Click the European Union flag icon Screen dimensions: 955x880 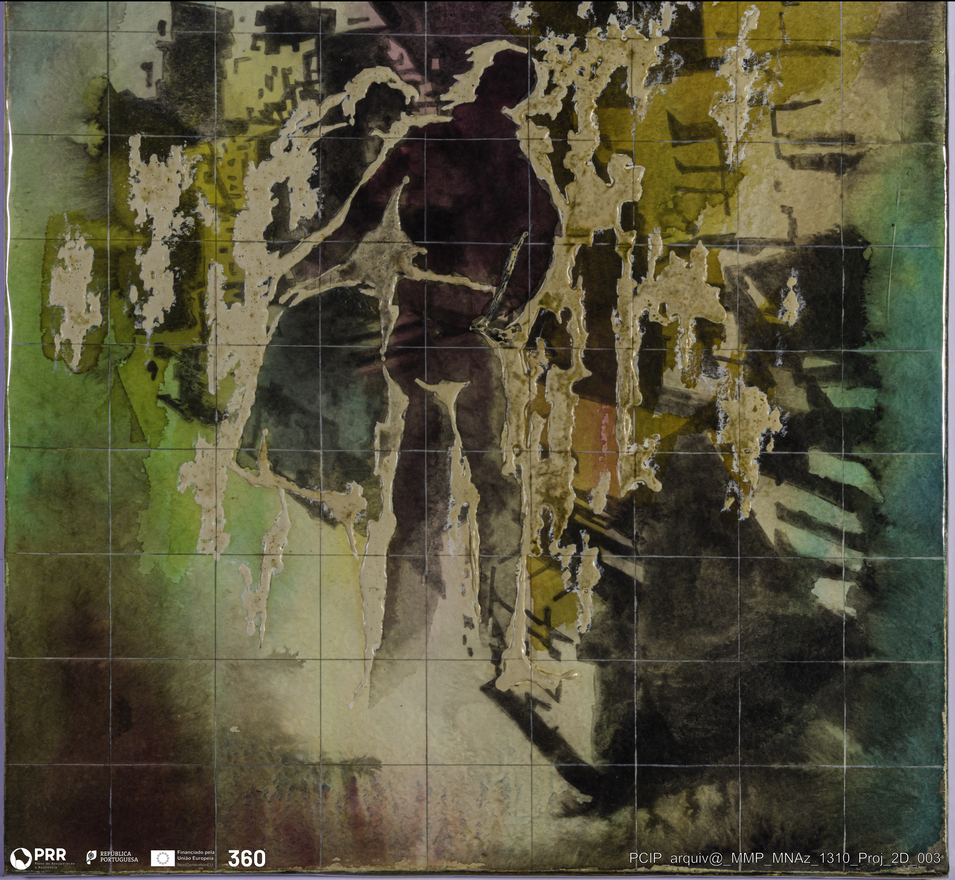click(x=163, y=858)
